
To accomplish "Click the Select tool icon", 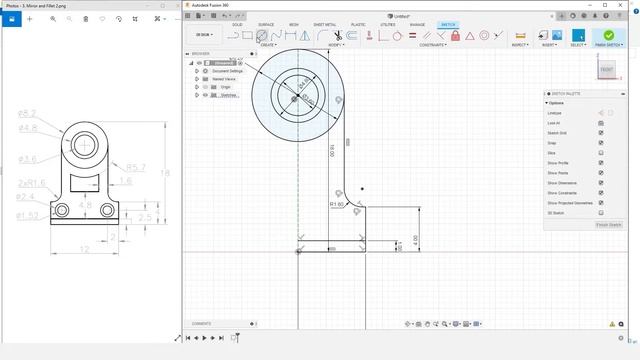I will click(578, 36).
